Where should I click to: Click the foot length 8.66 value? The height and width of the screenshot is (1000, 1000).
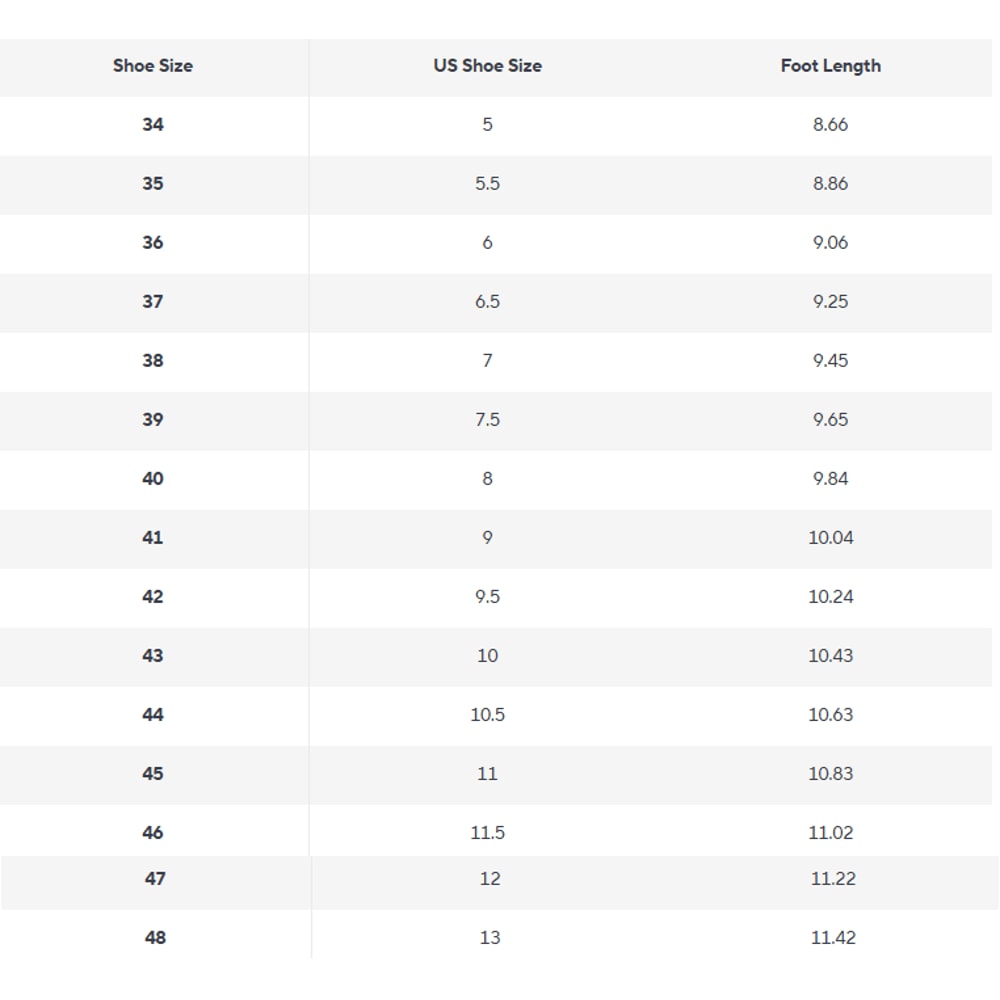[x=830, y=125]
